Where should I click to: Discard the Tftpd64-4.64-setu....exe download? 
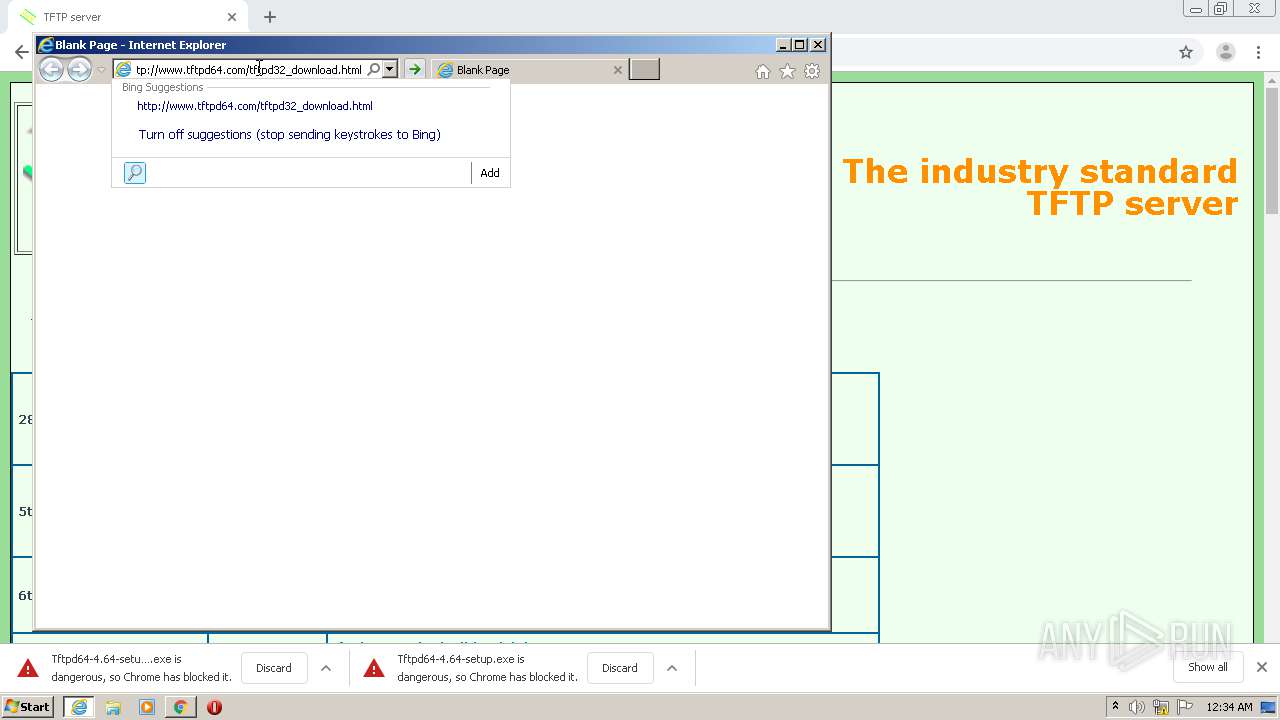tap(273, 668)
